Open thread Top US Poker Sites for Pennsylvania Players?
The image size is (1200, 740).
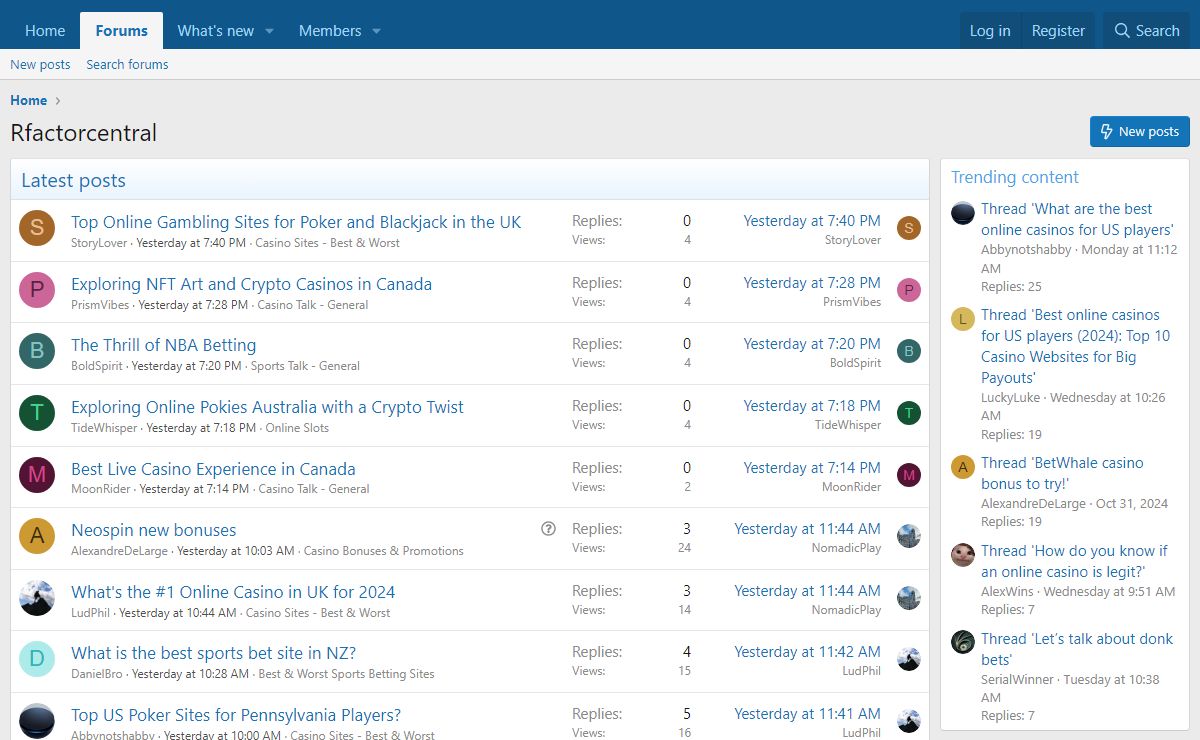[x=236, y=715]
